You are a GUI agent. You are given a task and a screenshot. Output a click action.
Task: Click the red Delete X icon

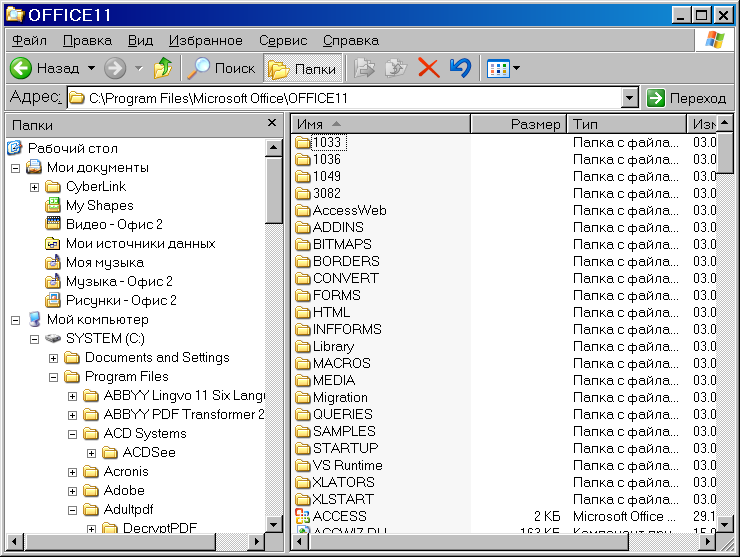[x=429, y=68]
